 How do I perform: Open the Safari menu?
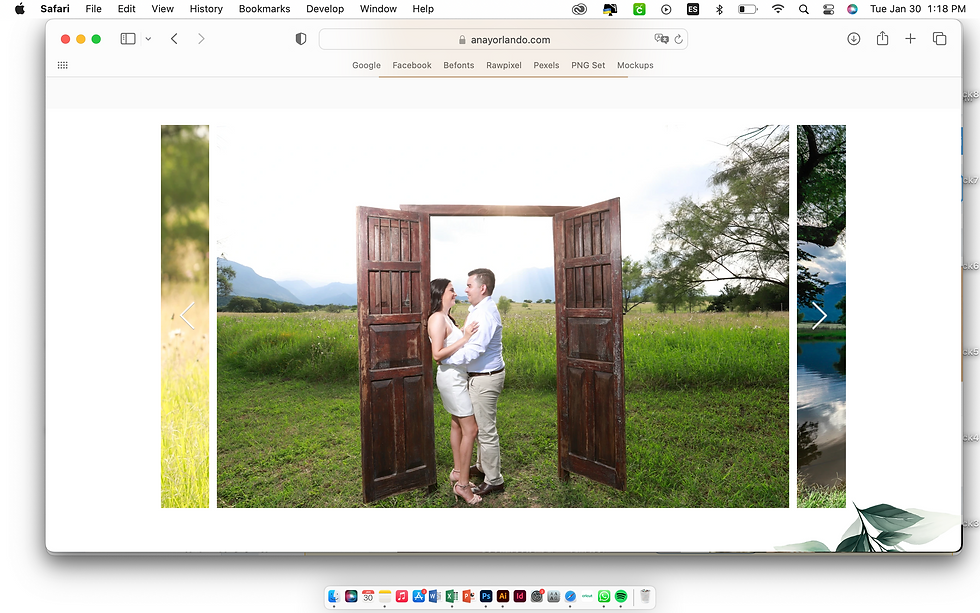pyautogui.click(x=55, y=9)
